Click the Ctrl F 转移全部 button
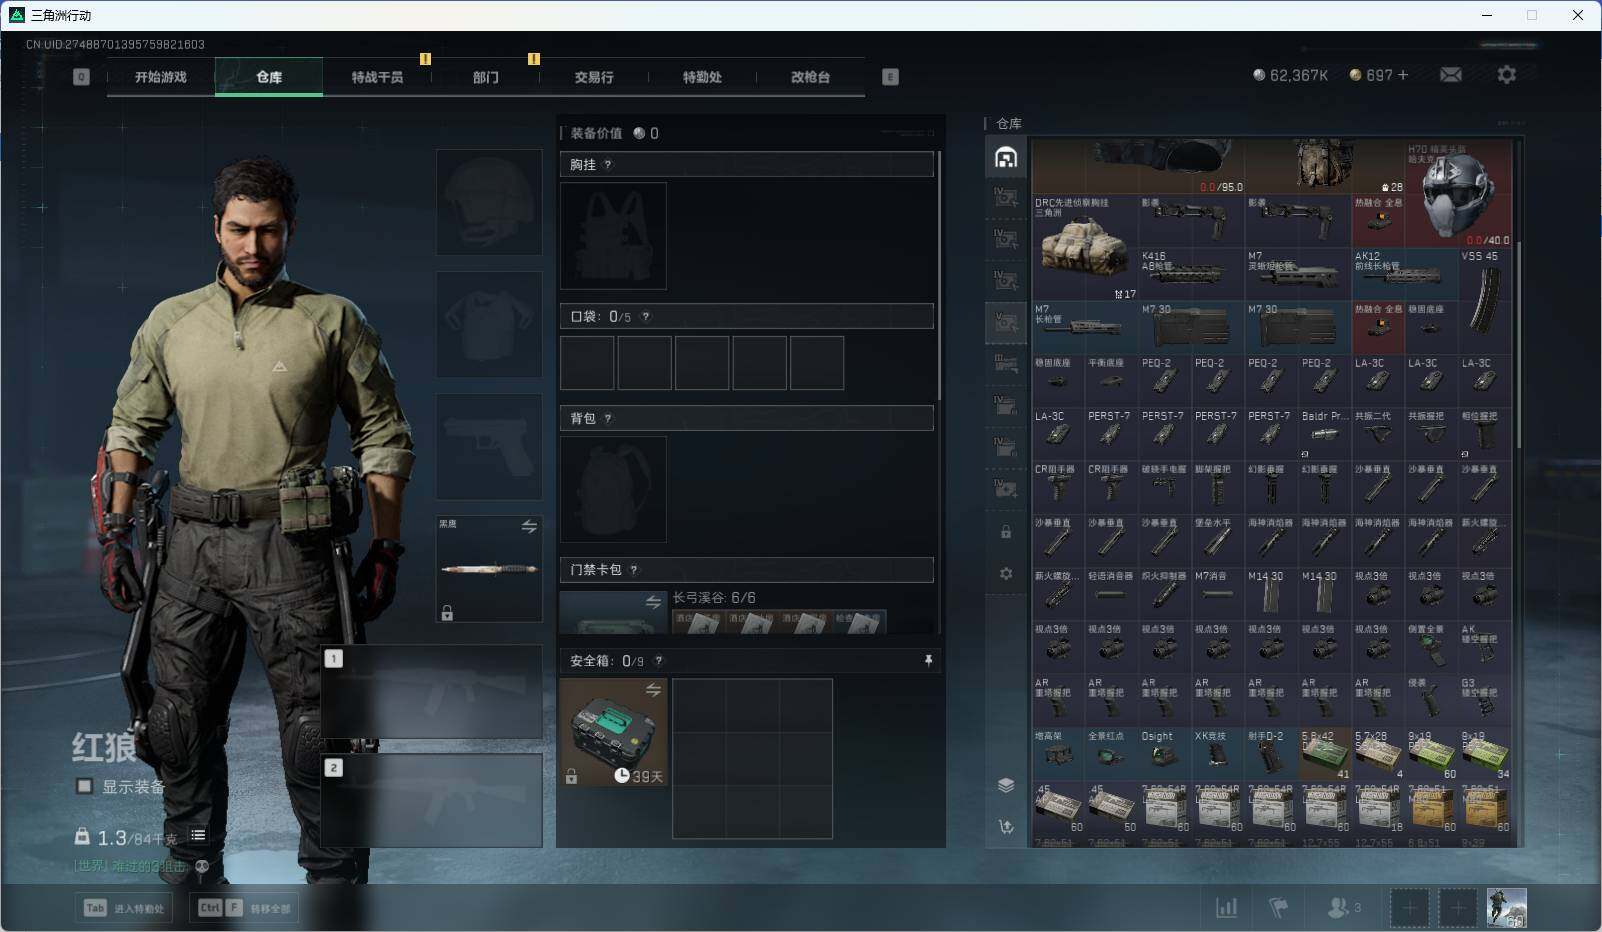Viewport: 1602px width, 932px height. point(244,908)
